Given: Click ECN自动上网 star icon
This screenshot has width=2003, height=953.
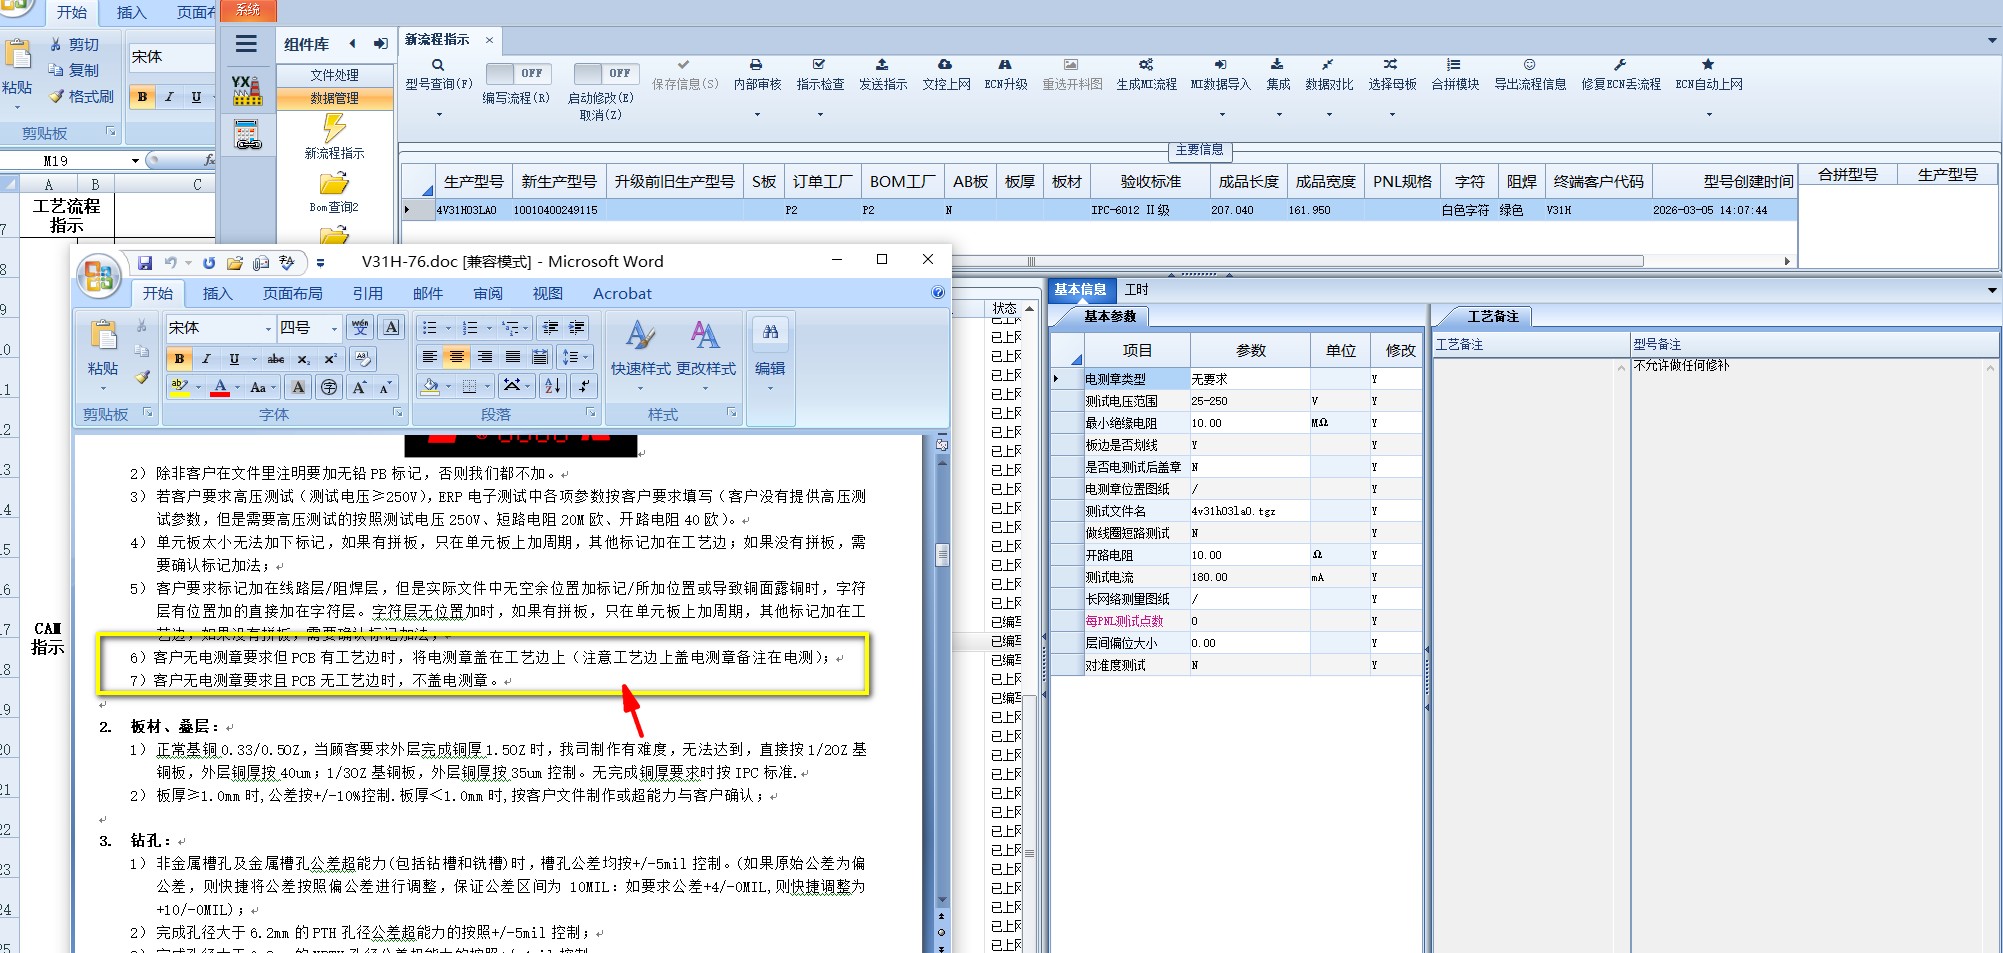Looking at the screenshot, I should 1708,64.
